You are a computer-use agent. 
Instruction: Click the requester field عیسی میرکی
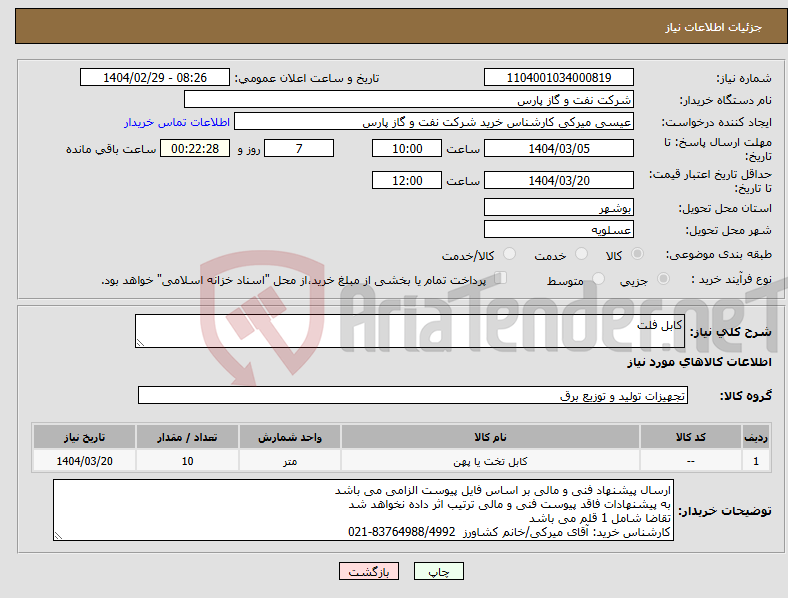(434, 122)
